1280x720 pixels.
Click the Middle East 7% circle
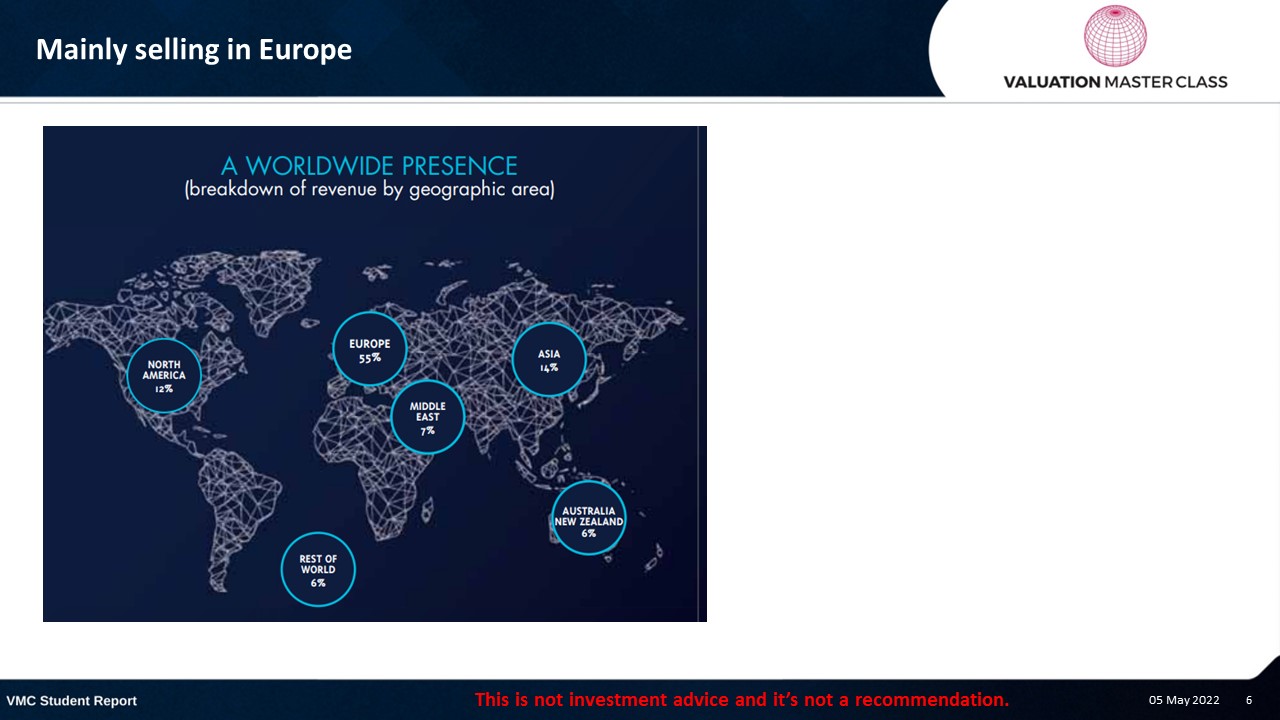tap(428, 417)
